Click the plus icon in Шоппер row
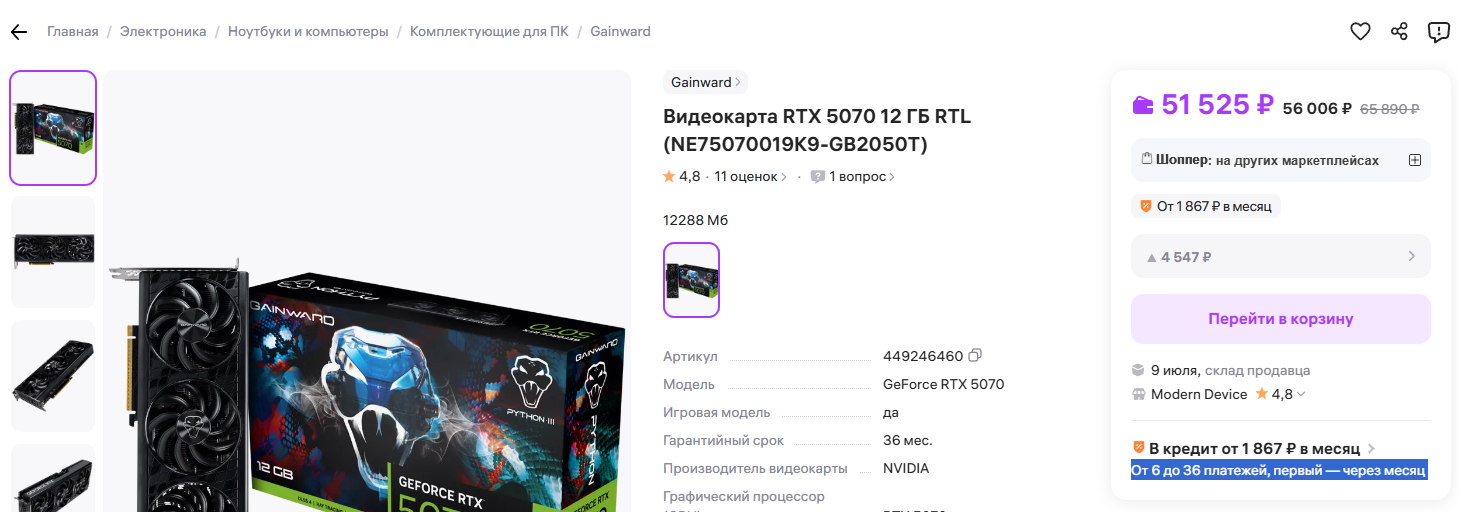The width and height of the screenshot is (1459, 512). (x=1414, y=160)
